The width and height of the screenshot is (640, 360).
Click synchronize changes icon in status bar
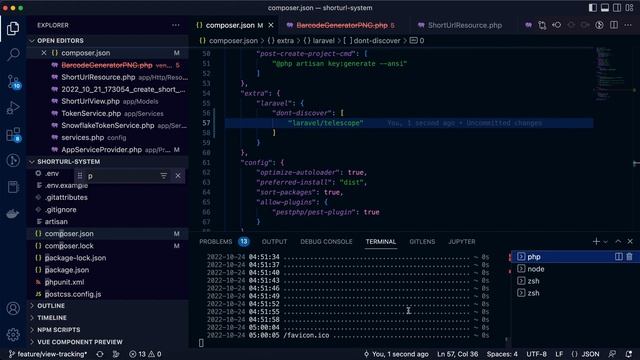[100, 354]
